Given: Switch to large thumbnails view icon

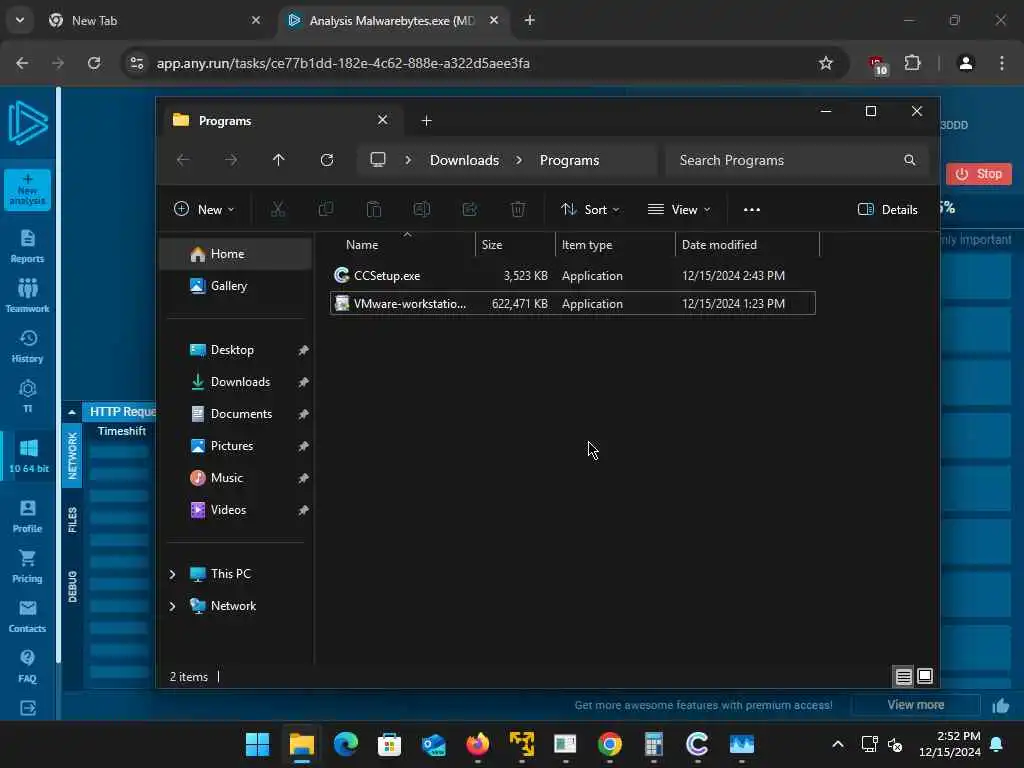Looking at the screenshot, I should pos(925,677).
